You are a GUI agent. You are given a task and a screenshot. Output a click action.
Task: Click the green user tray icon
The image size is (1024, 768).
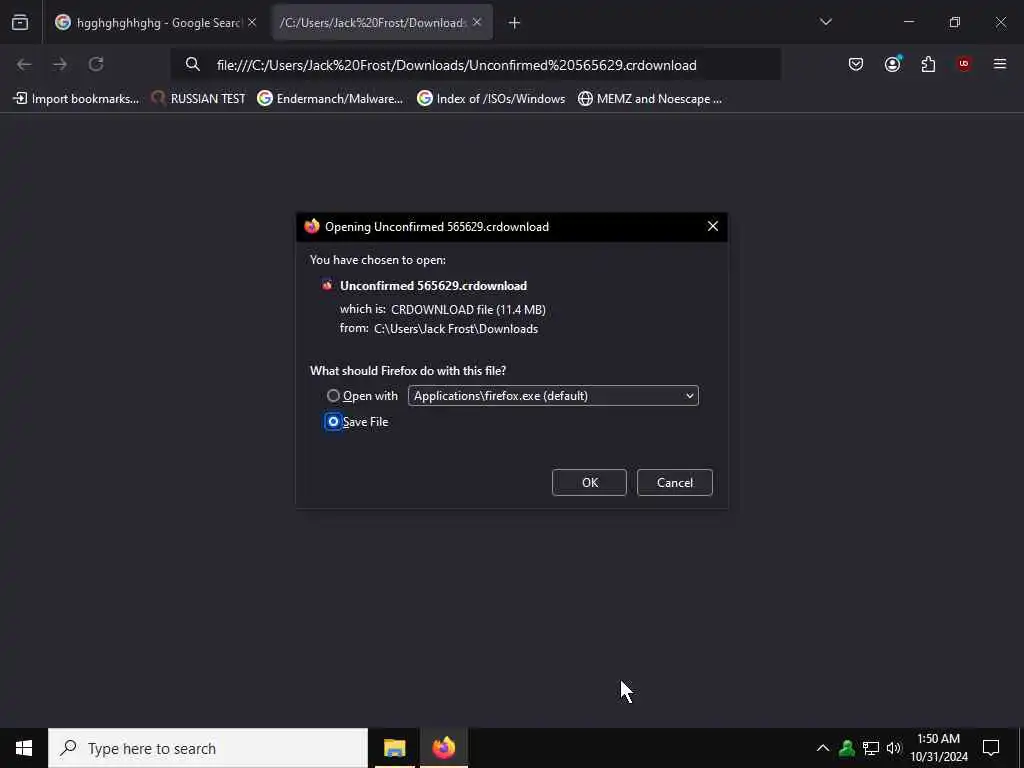click(847, 748)
